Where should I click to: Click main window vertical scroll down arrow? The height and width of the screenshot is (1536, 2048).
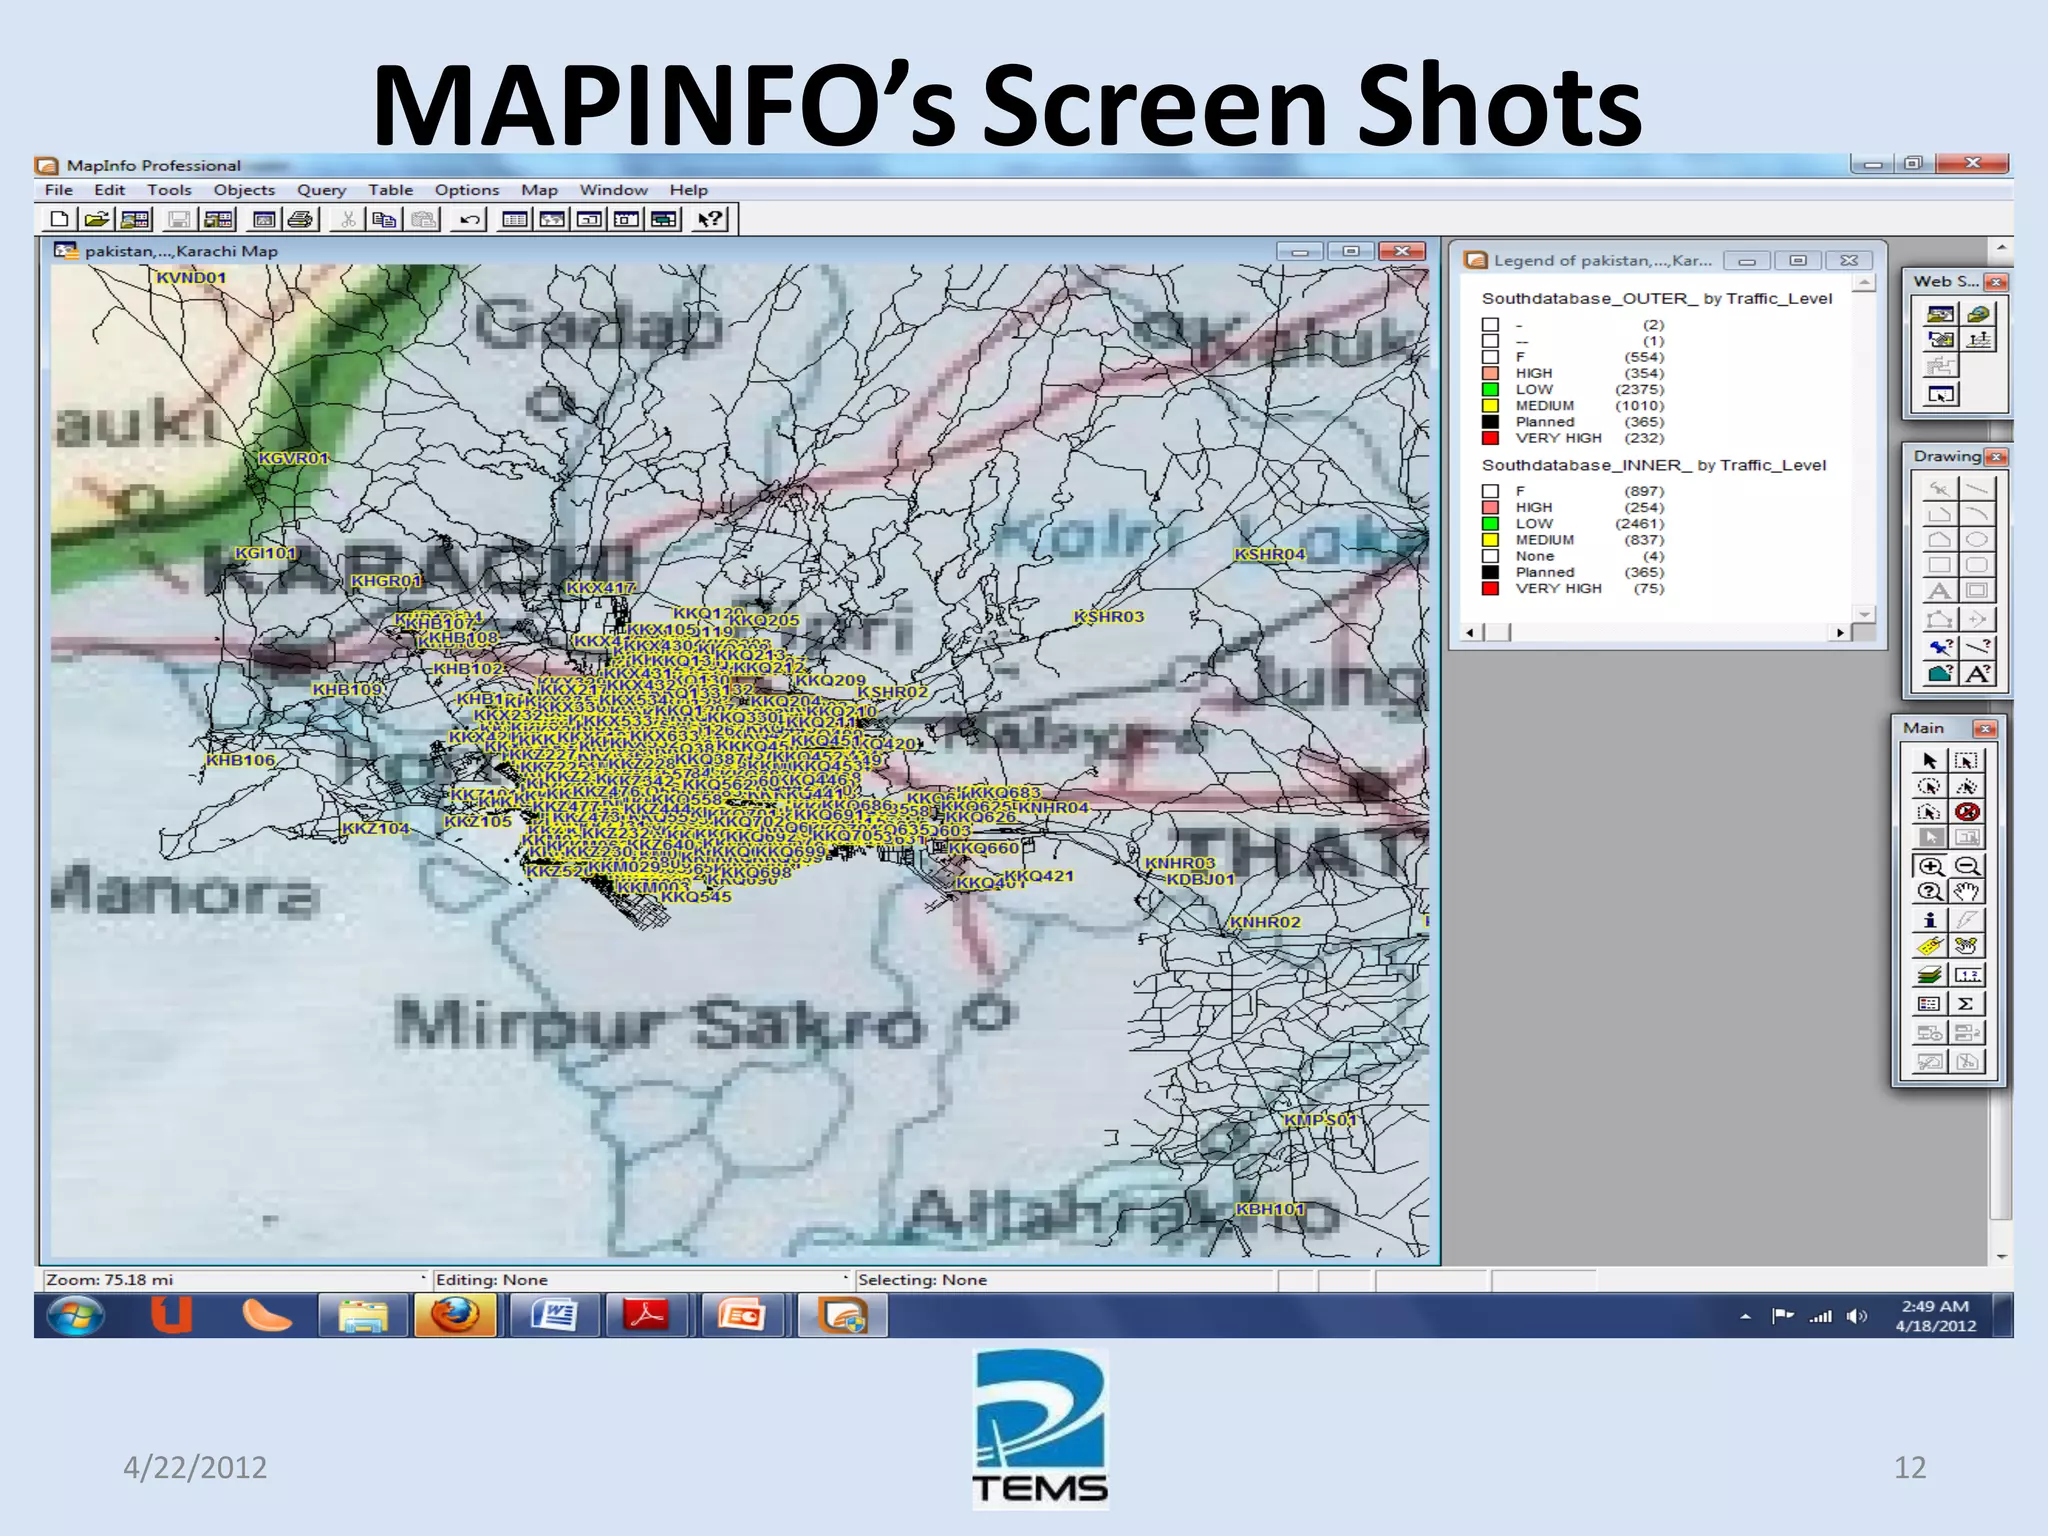(2001, 1256)
